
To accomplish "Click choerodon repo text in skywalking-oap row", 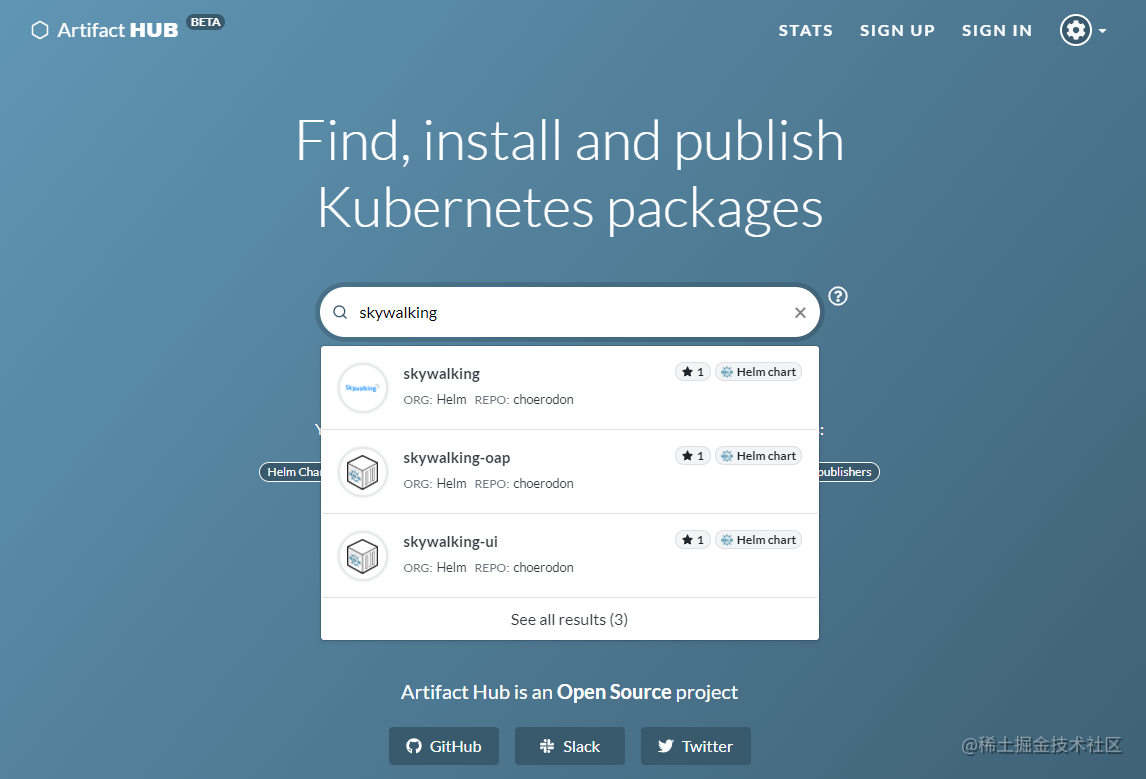I will point(543,484).
